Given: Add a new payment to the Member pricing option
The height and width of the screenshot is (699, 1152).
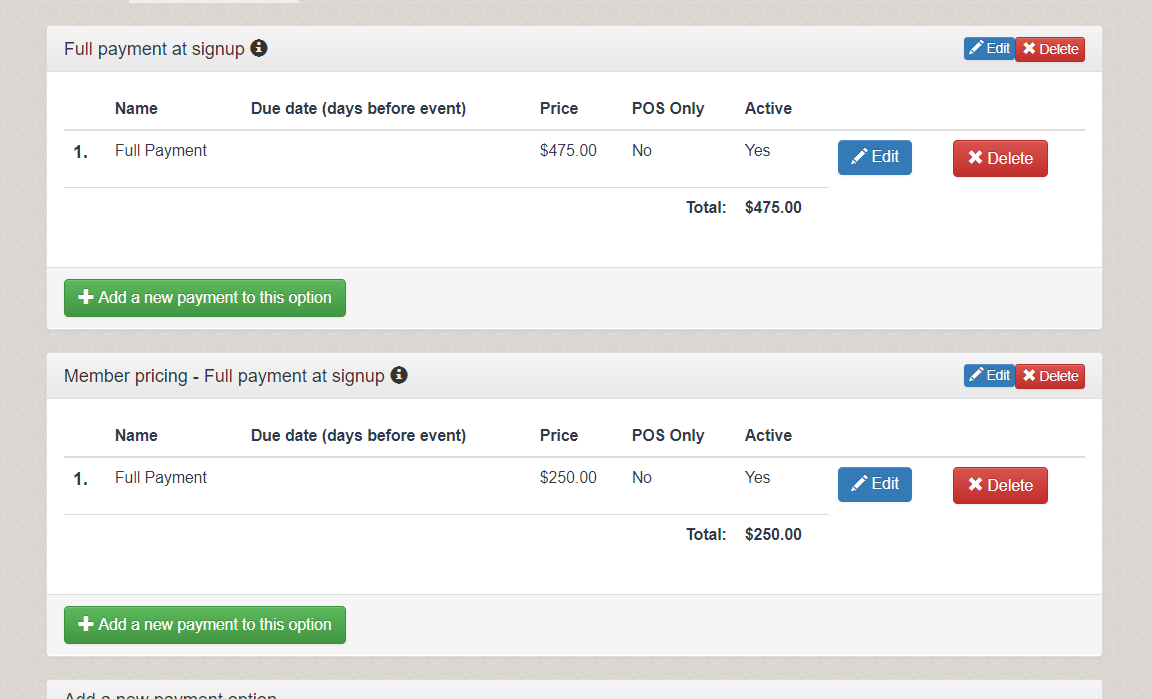Looking at the screenshot, I should 204,624.
